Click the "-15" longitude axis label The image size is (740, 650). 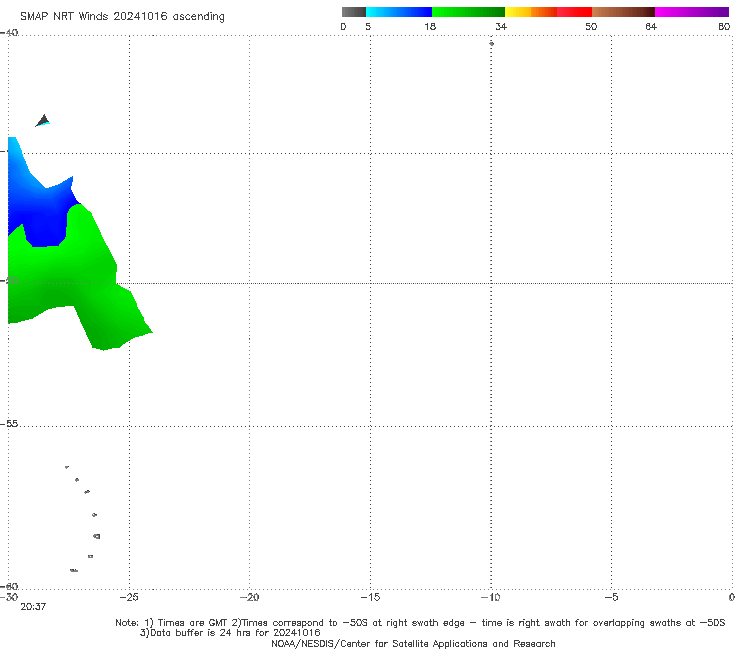(370, 597)
